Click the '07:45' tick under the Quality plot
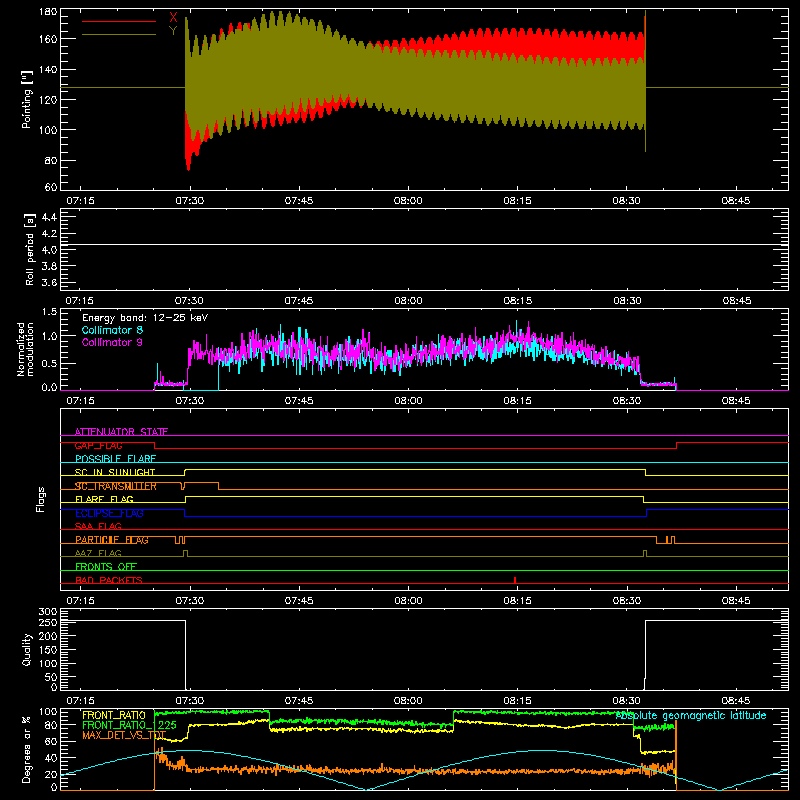This screenshot has width=800, height=800. 299,701
